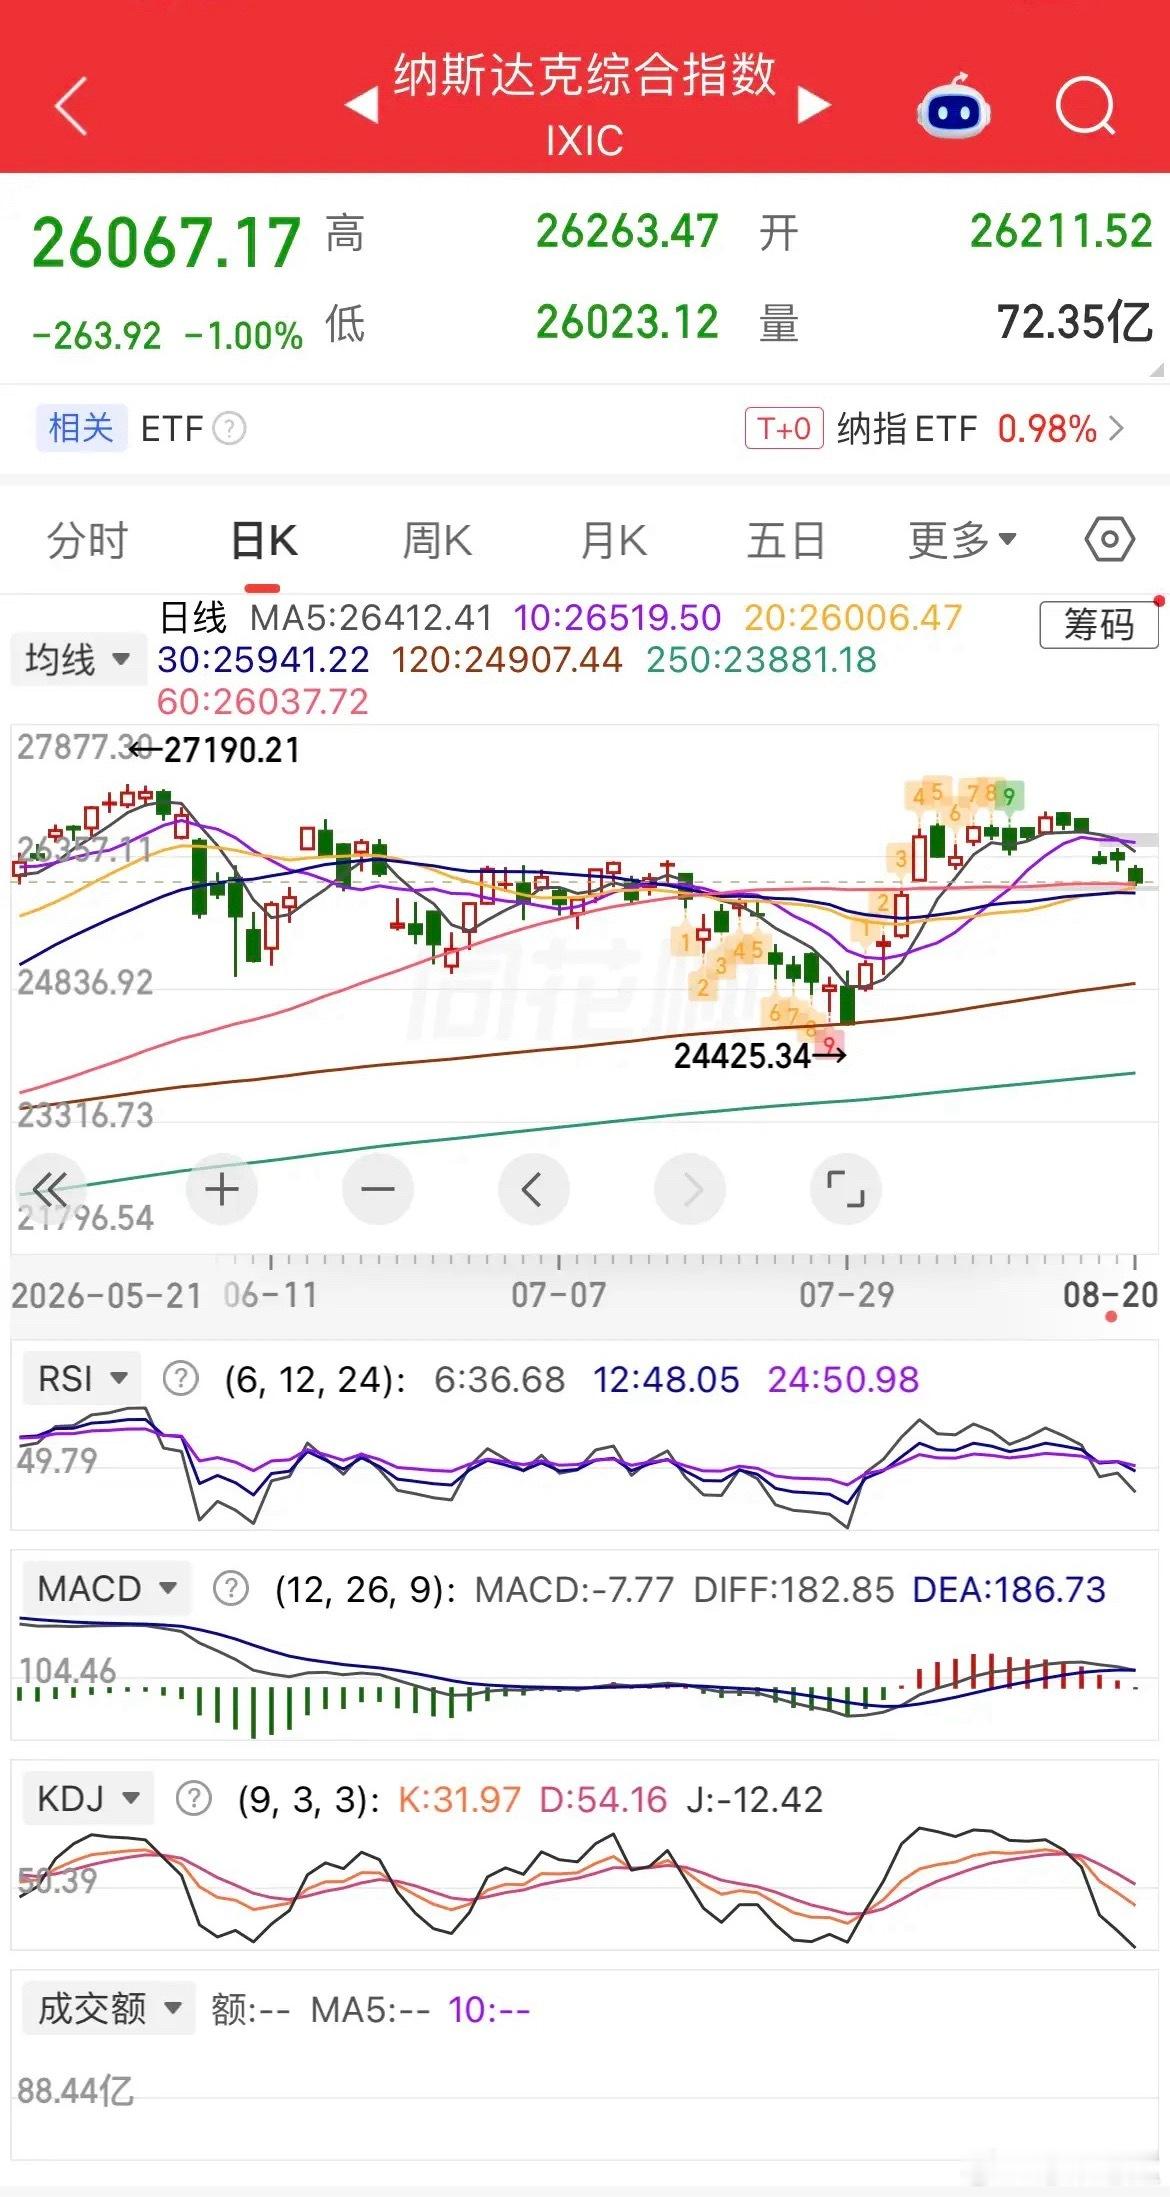Image resolution: width=1170 pixels, height=2197 pixels.
Task: Open the robot AI assistant
Action: point(953,105)
